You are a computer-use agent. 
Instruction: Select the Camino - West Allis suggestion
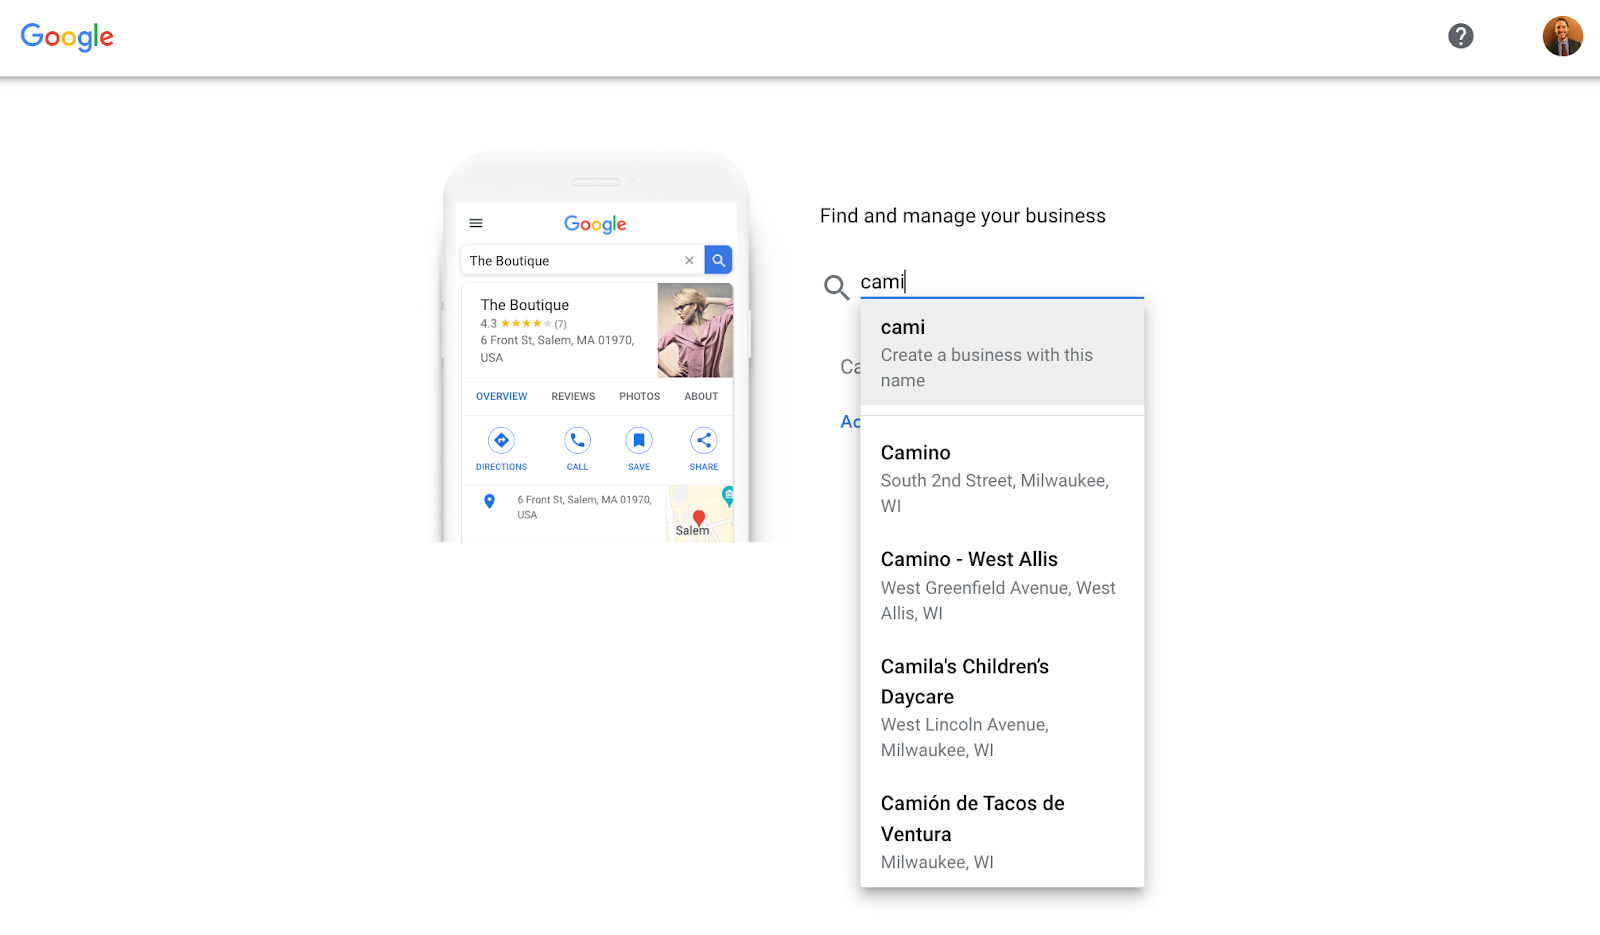(1002, 585)
